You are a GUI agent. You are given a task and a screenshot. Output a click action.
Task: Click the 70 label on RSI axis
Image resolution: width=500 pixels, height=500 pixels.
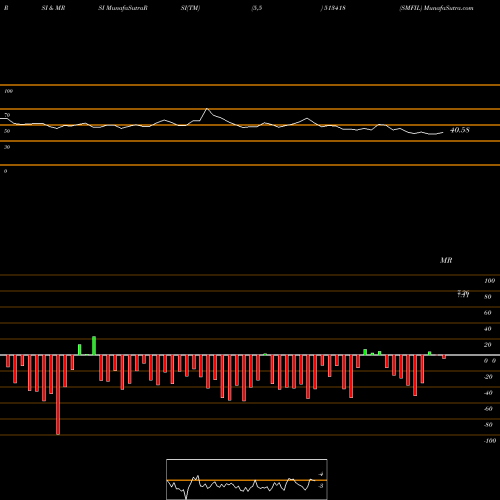coord(7,115)
